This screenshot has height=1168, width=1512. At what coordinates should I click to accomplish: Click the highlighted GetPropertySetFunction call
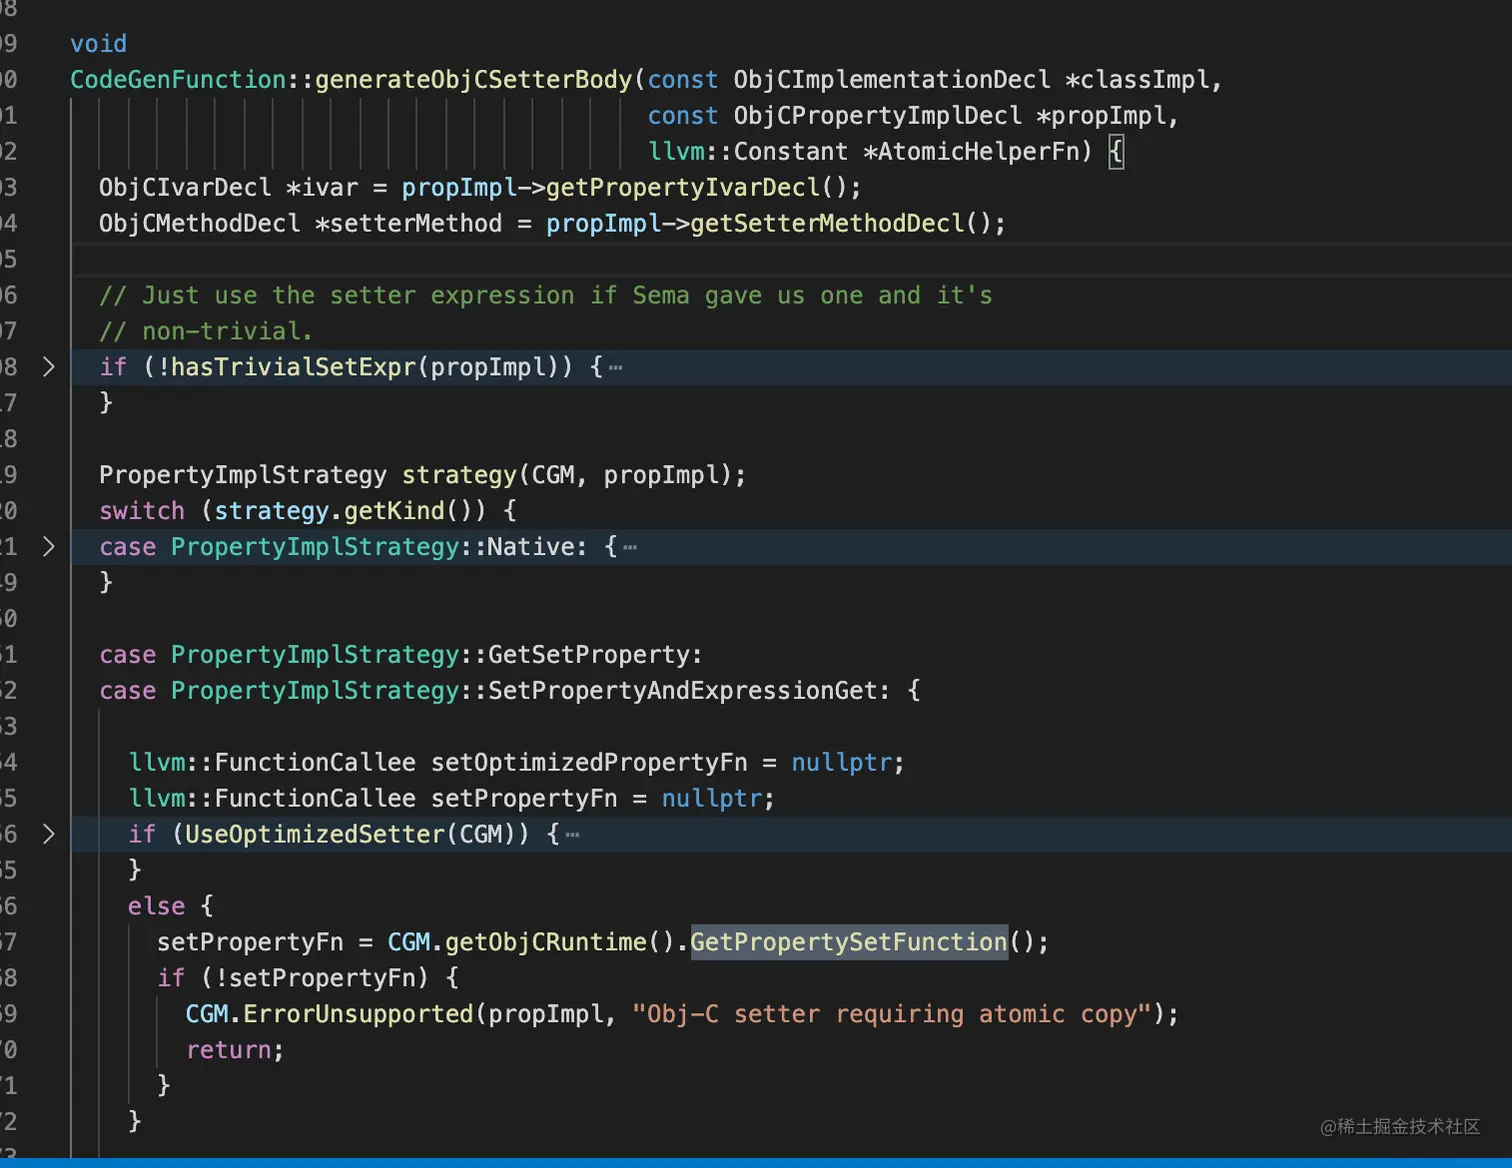click(849, 943)
